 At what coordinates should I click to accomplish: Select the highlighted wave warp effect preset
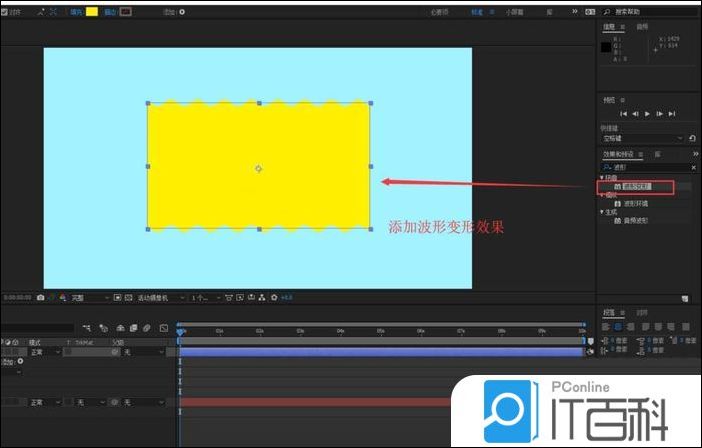(x=636, y=186)
